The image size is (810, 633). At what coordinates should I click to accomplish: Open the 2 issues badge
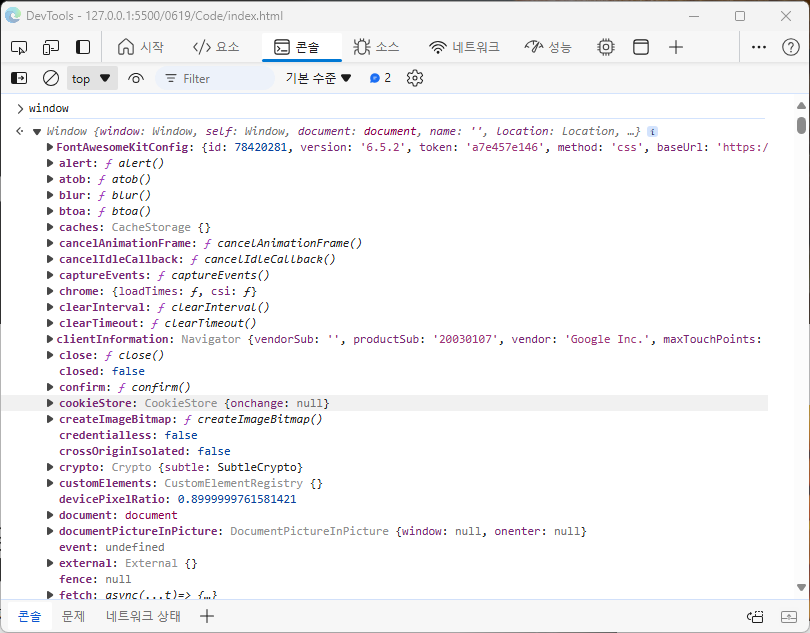click(x=380, y=79)
